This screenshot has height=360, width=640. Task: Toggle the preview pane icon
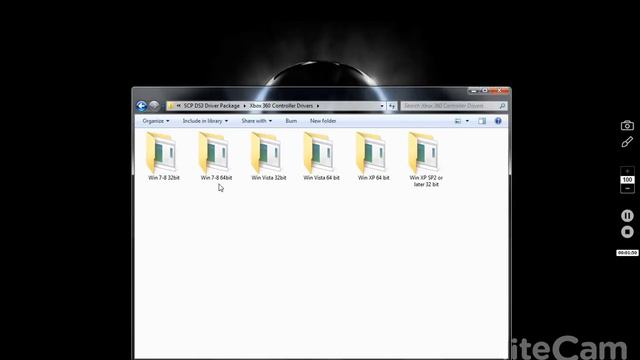coord(482,121)
